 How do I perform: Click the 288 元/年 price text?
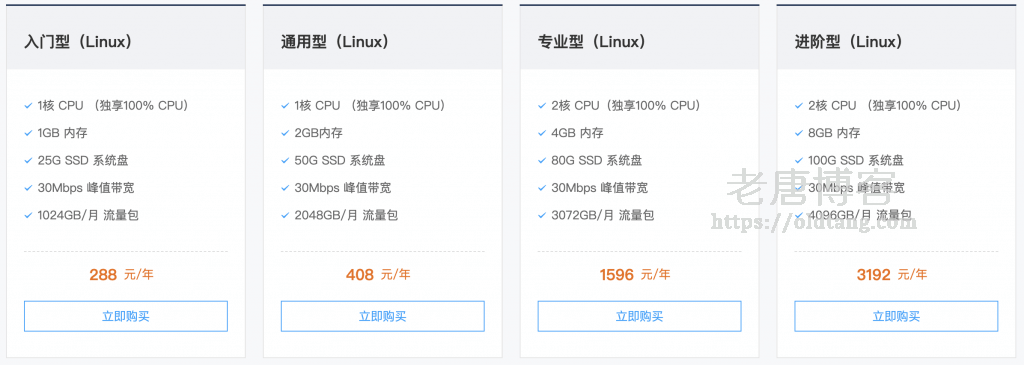point(121,275)
